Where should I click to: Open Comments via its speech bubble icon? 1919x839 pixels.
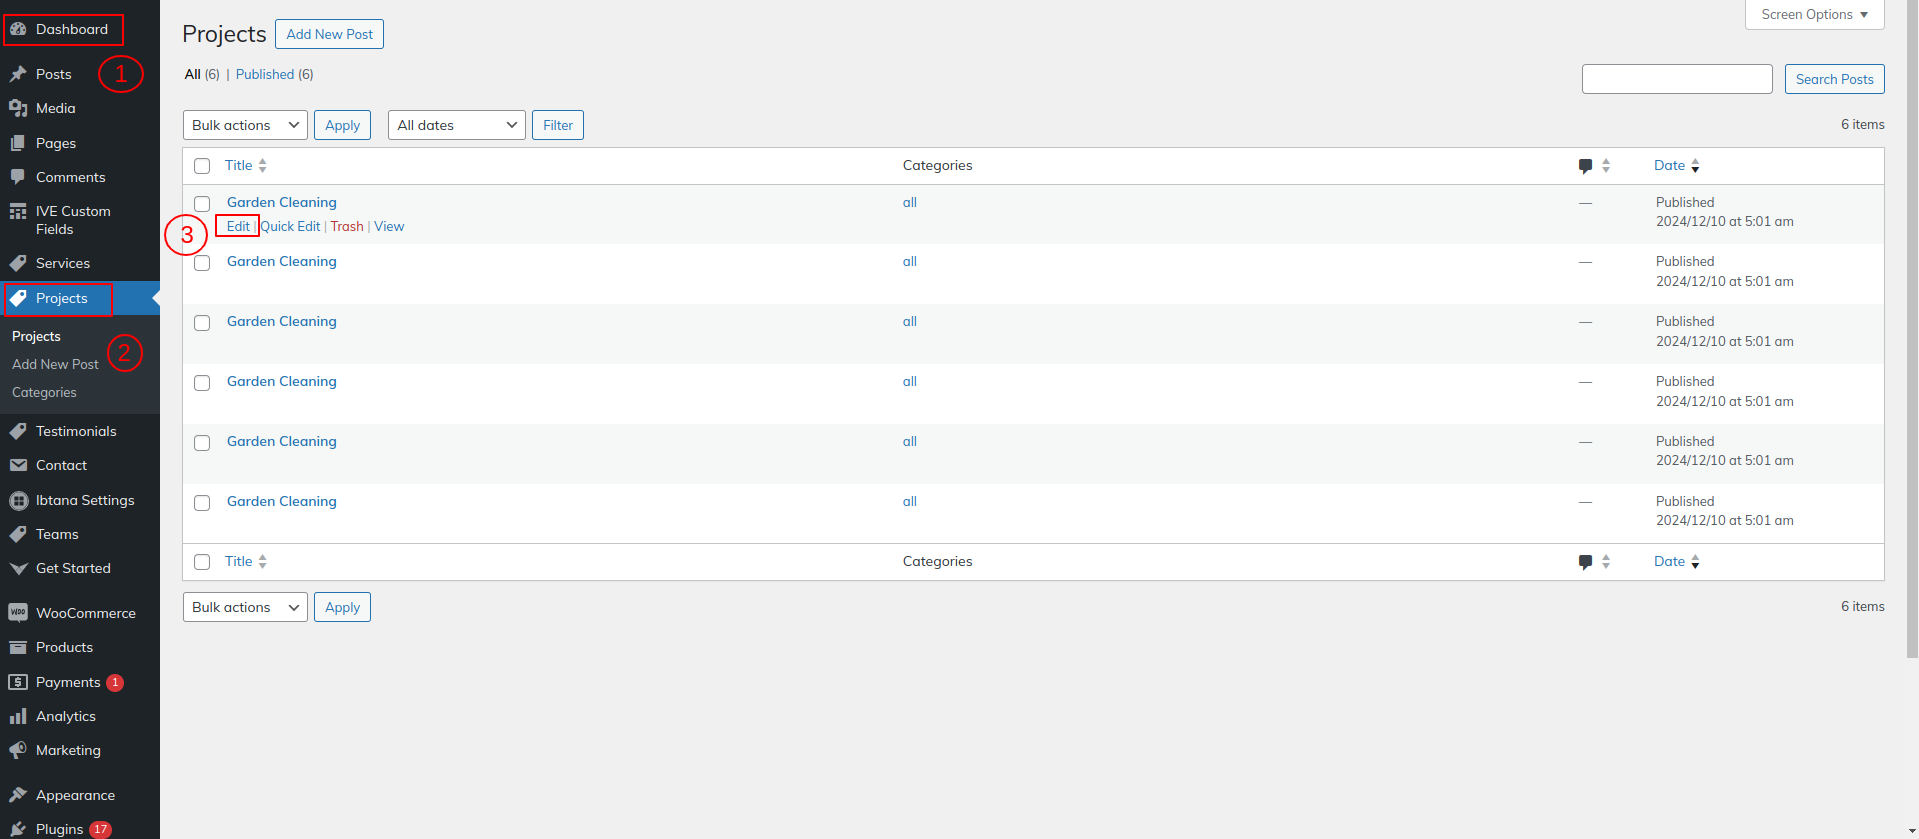18,177
